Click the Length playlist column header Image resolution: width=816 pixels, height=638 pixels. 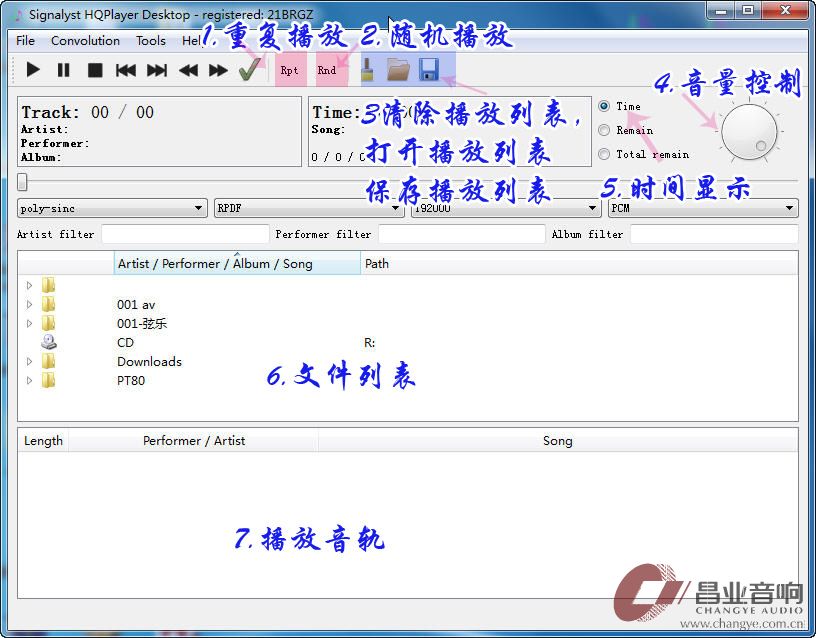tap(43, 441)
